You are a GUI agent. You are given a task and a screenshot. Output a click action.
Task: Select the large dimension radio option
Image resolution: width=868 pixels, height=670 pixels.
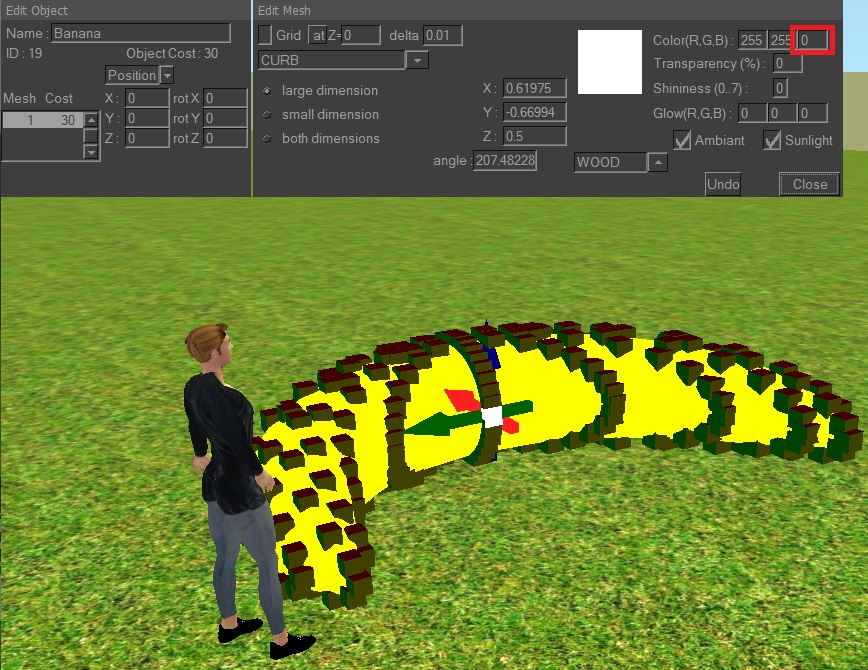click(x=267, y=91)
